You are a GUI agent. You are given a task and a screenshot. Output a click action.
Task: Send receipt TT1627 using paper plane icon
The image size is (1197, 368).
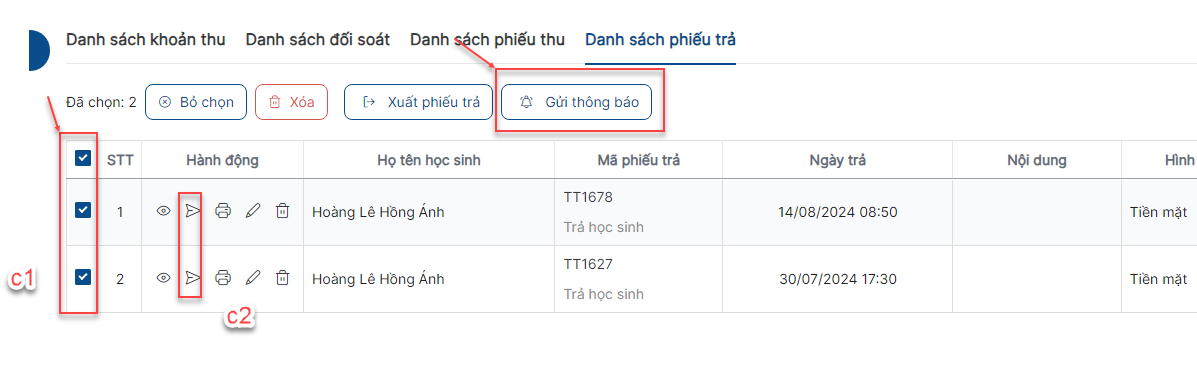pyautogui.click(x=193, y=278)
